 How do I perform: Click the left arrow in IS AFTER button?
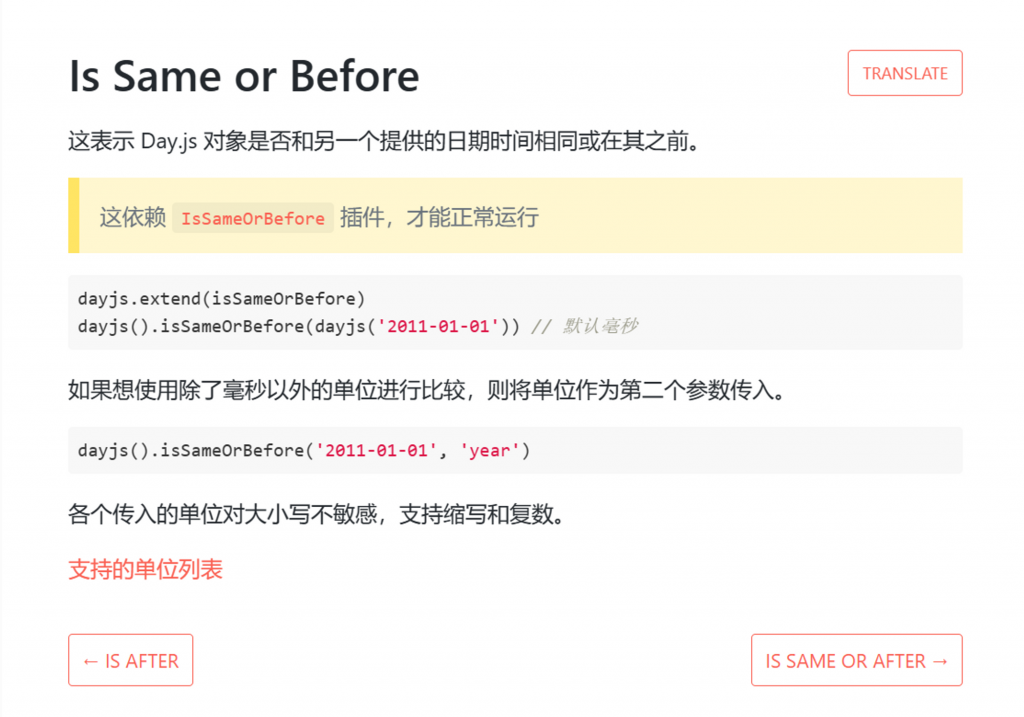point(90,661)
